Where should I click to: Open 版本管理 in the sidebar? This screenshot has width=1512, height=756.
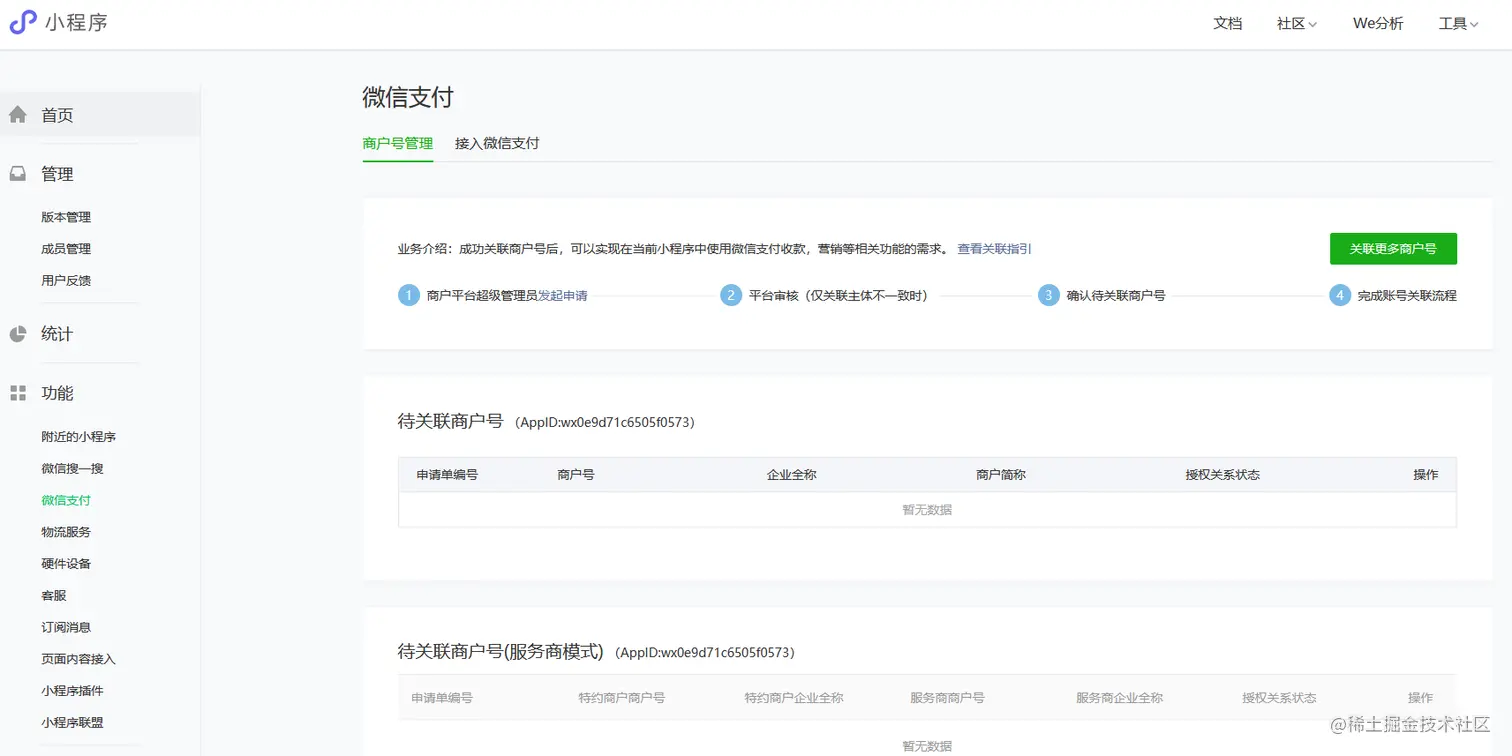click(x=66, y=217)
